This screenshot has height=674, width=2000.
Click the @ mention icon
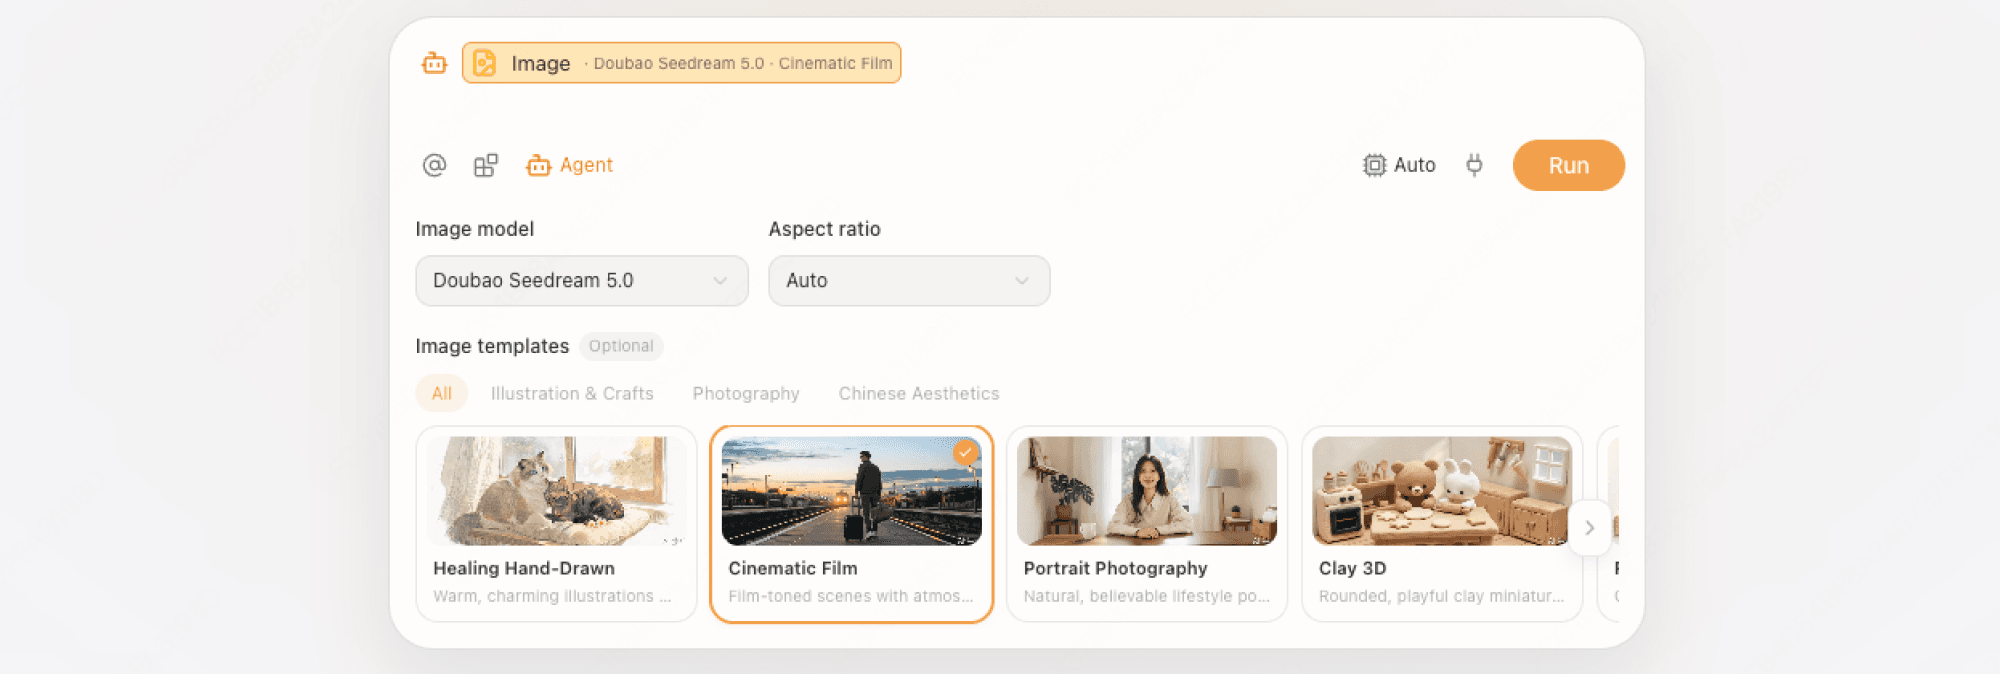(434, 165)
